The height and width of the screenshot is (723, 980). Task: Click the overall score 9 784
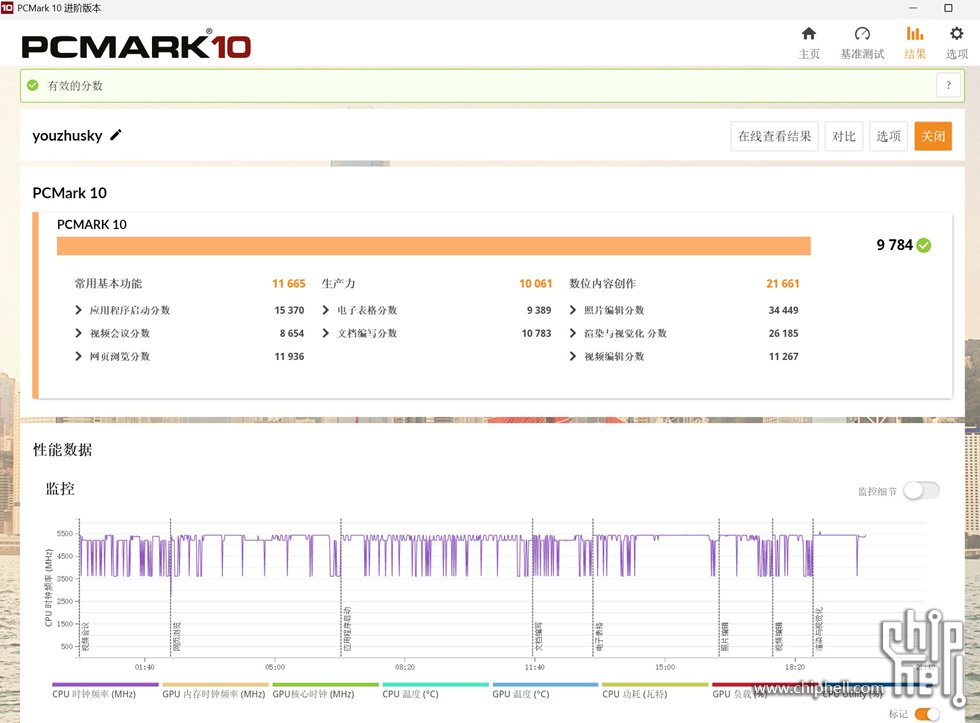894,245
